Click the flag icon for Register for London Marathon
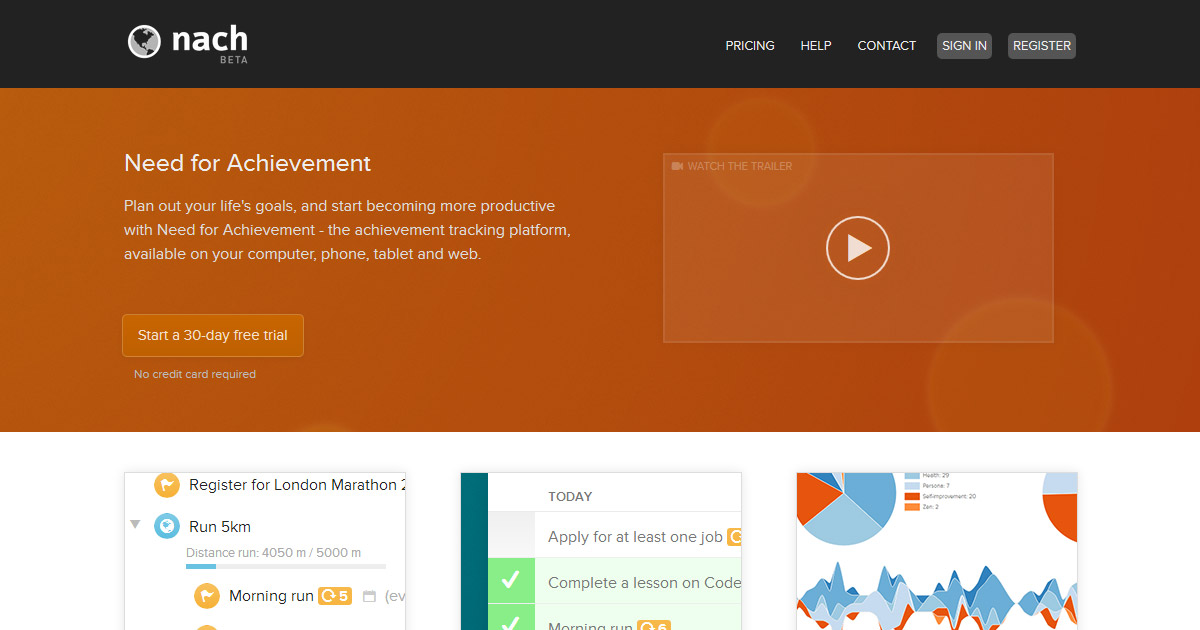 tap(166, 485)
